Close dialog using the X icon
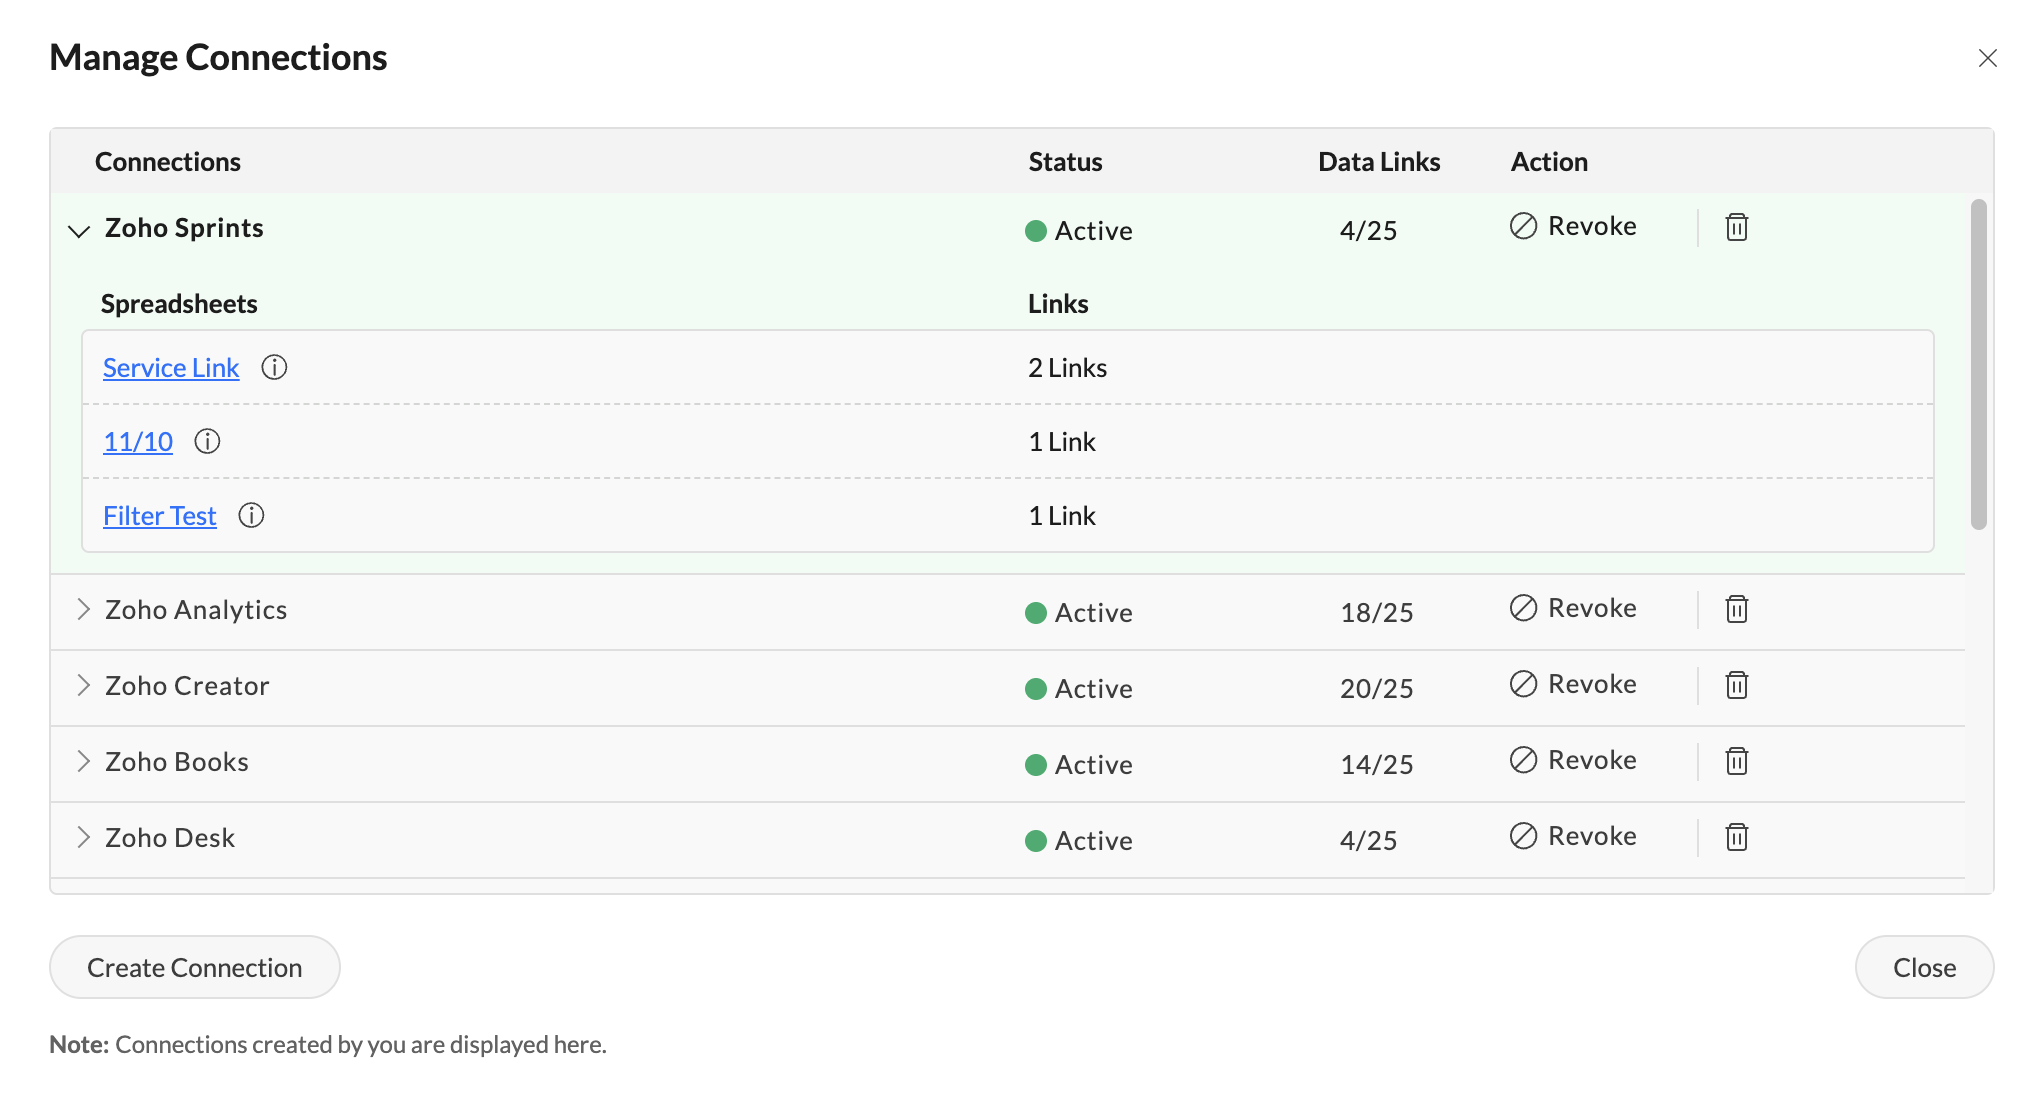The height and width of the screenshot is (1096, 2038). click(1987, 58)
